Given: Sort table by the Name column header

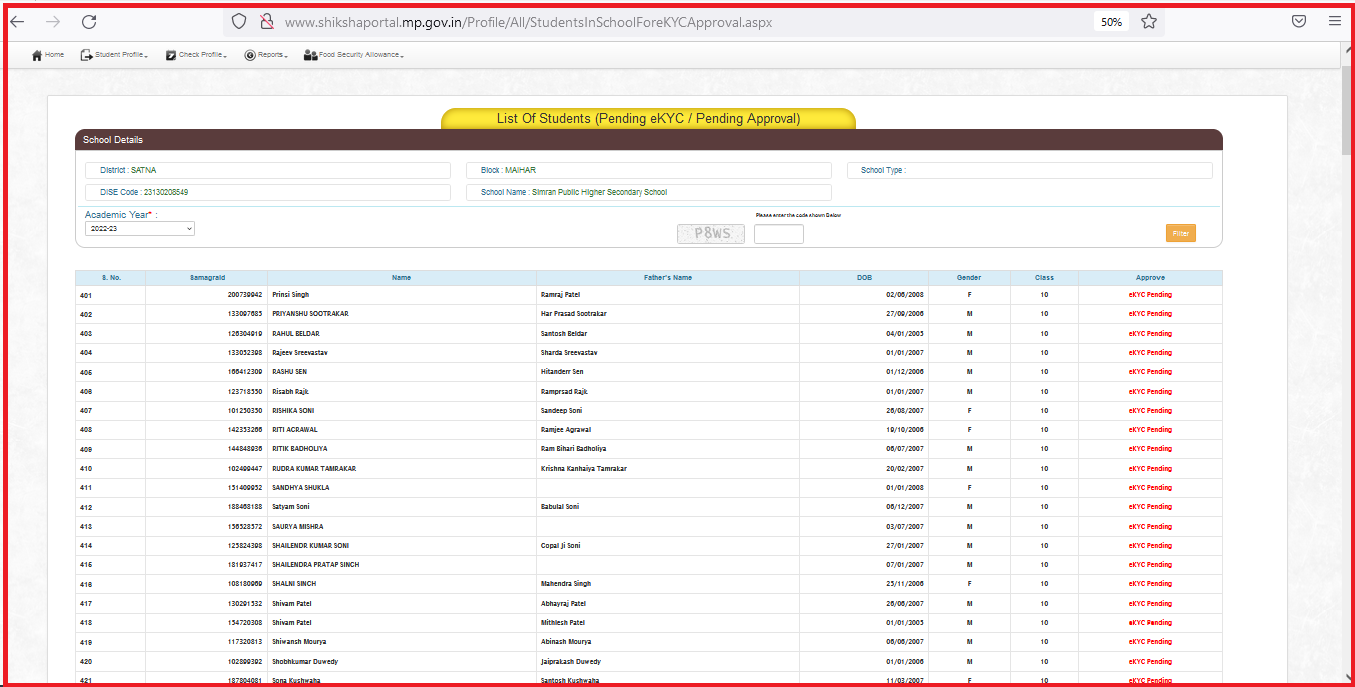Looking at the screenshot, I should coord(401,278).
